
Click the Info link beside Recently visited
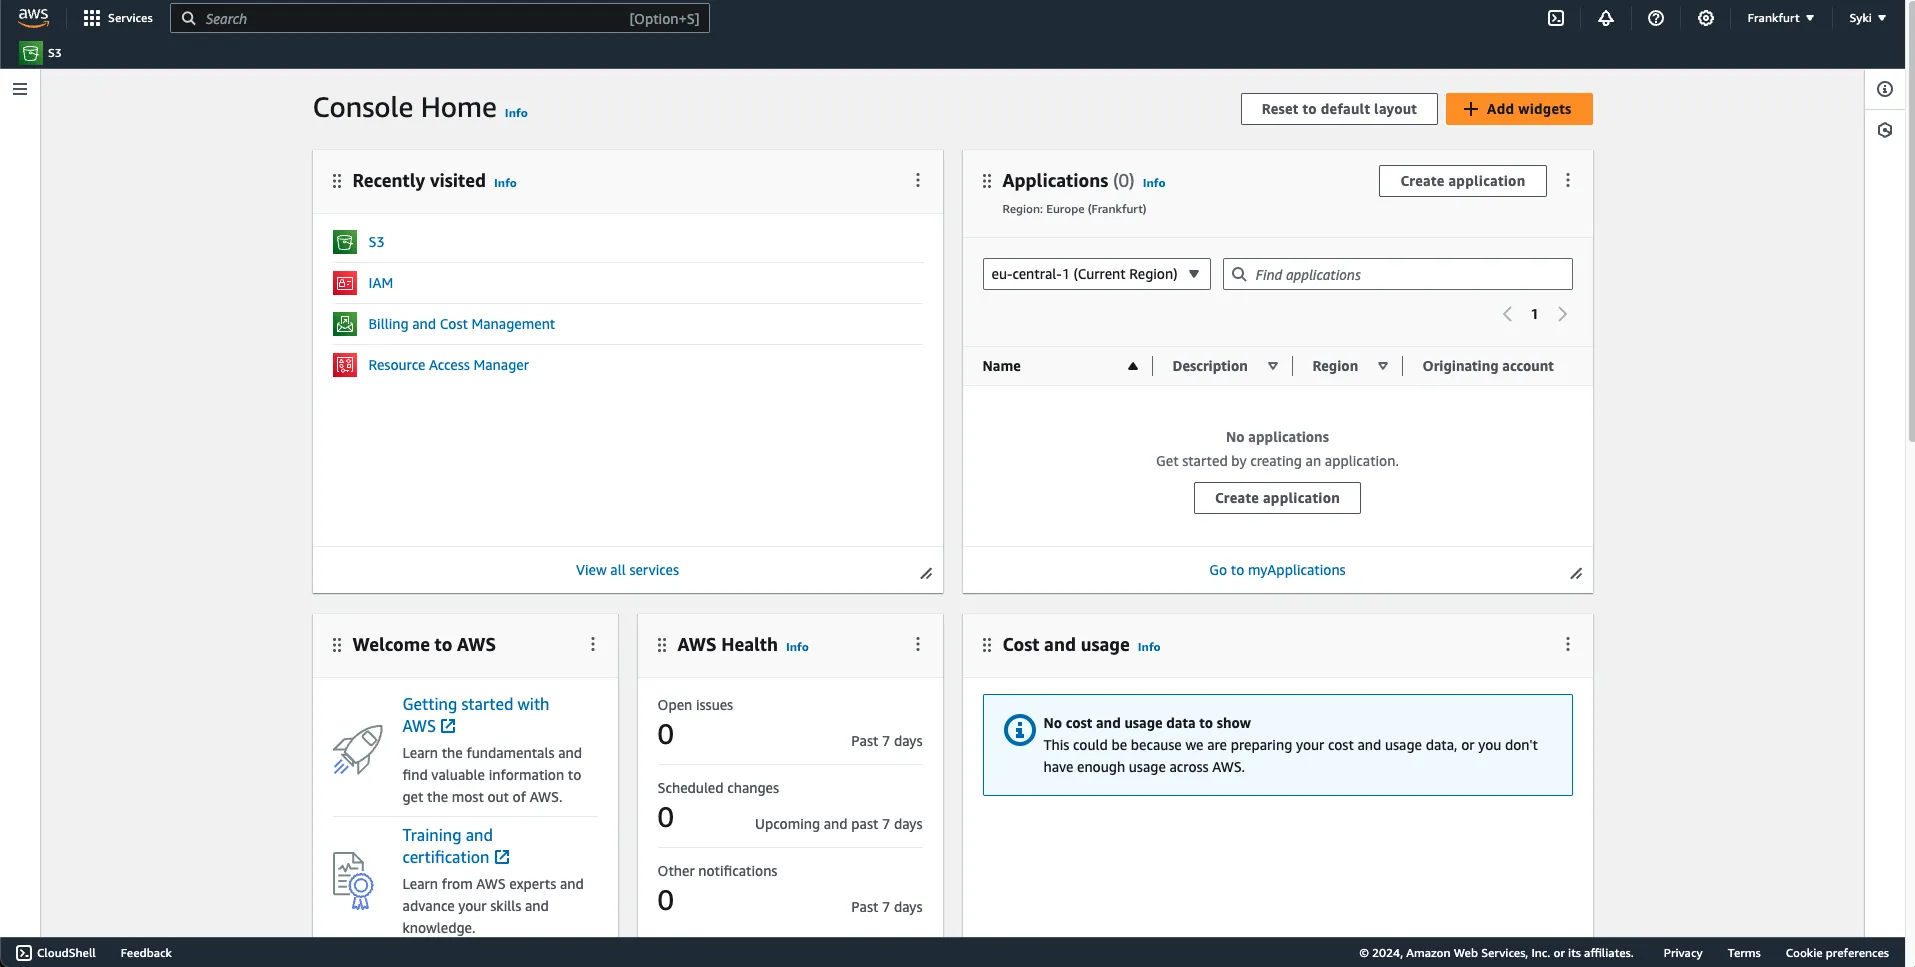pyautogui.click(x=505, y=183)
